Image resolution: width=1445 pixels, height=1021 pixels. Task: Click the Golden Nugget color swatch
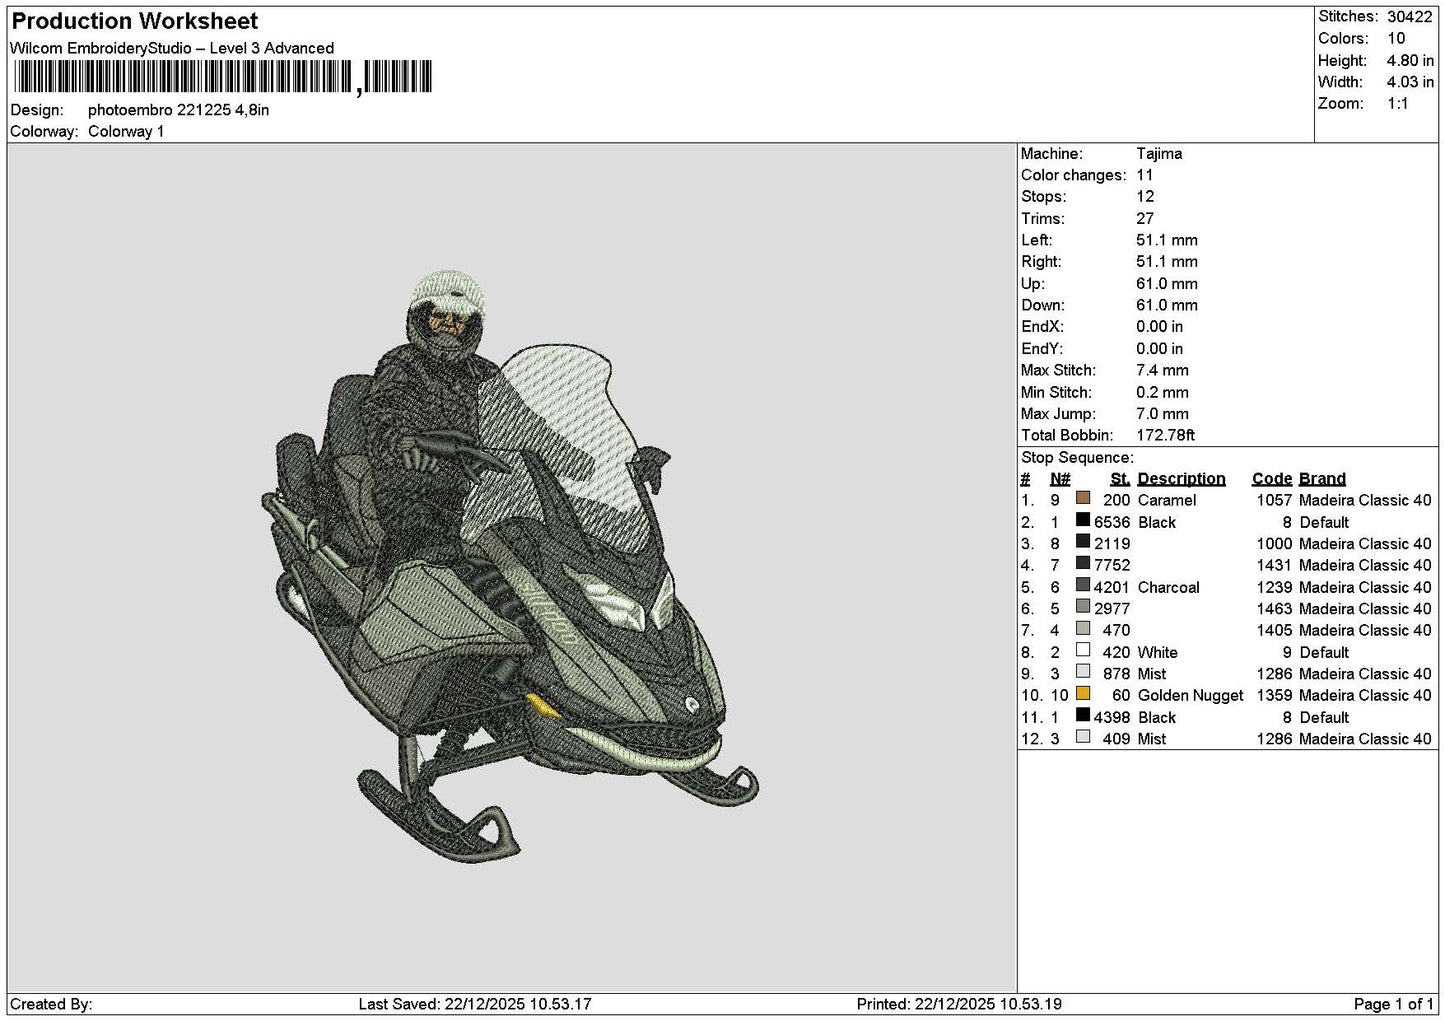[x=1083, y=693]
